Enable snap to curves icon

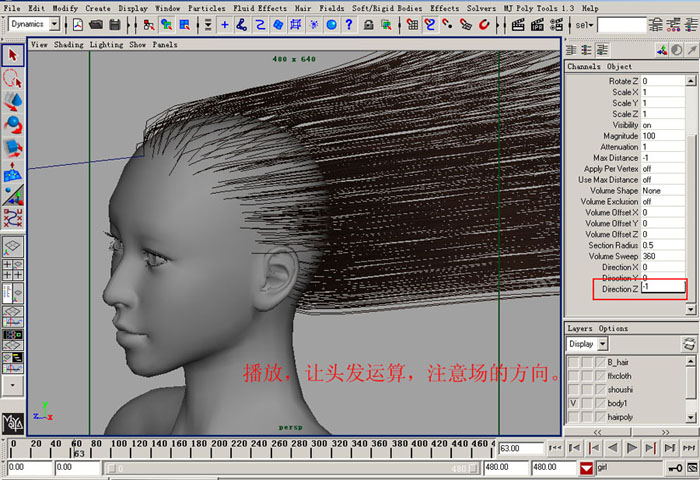click(x=429, y=25)
